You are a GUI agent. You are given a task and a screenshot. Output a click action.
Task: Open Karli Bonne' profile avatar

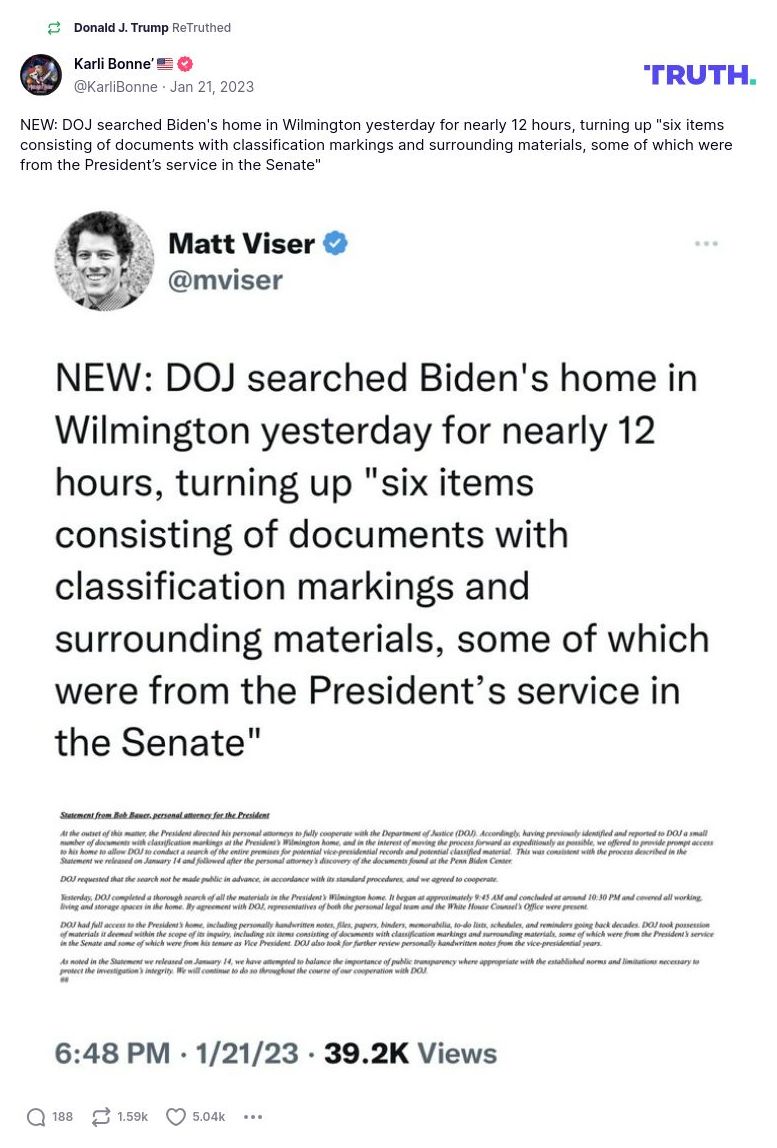[x=41, y=75]
